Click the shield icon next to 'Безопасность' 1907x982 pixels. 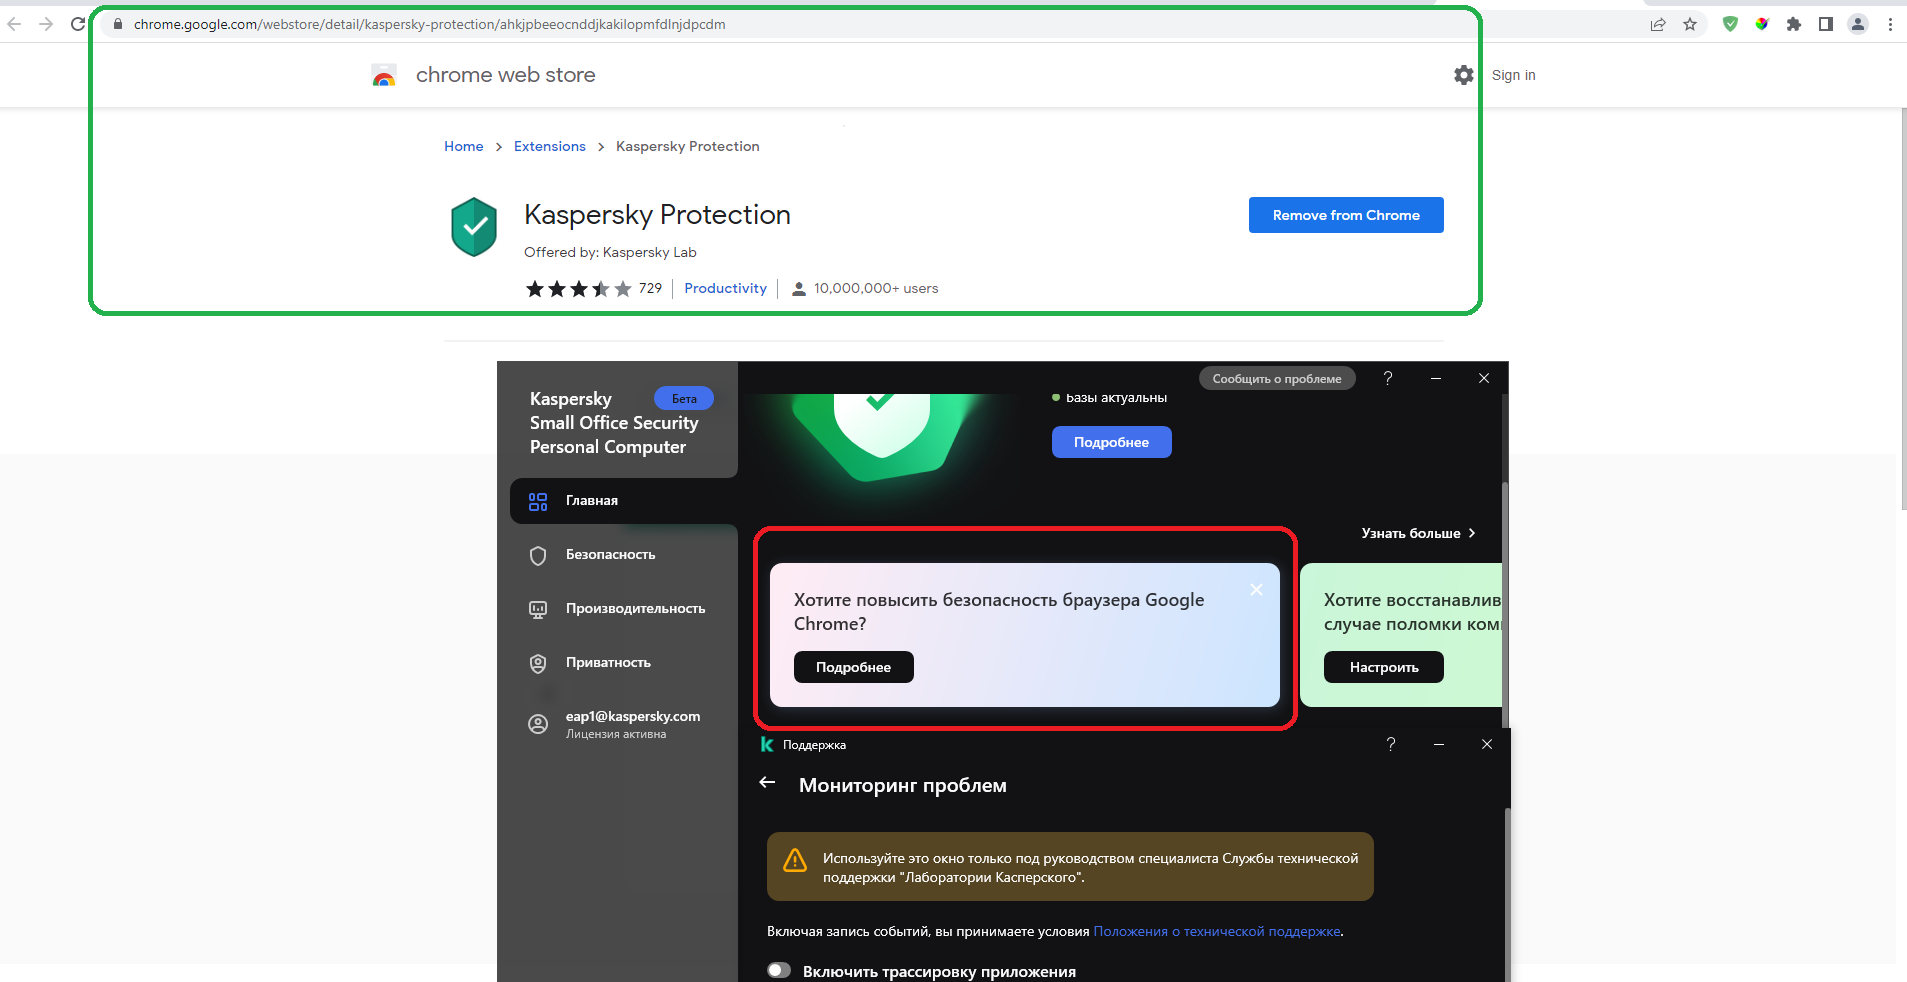click(x=538, y=555)
